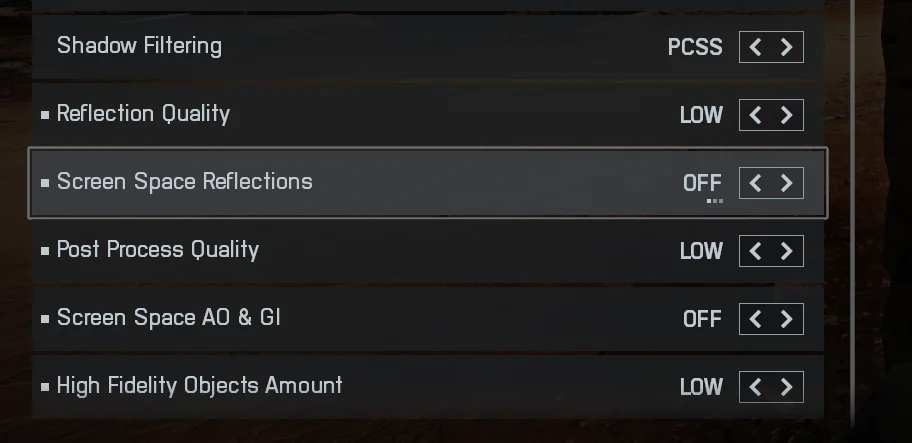The height and width of the screenshot is (443, 912).
Task: Click the Screen Space Reflections label
Action: 184,182
